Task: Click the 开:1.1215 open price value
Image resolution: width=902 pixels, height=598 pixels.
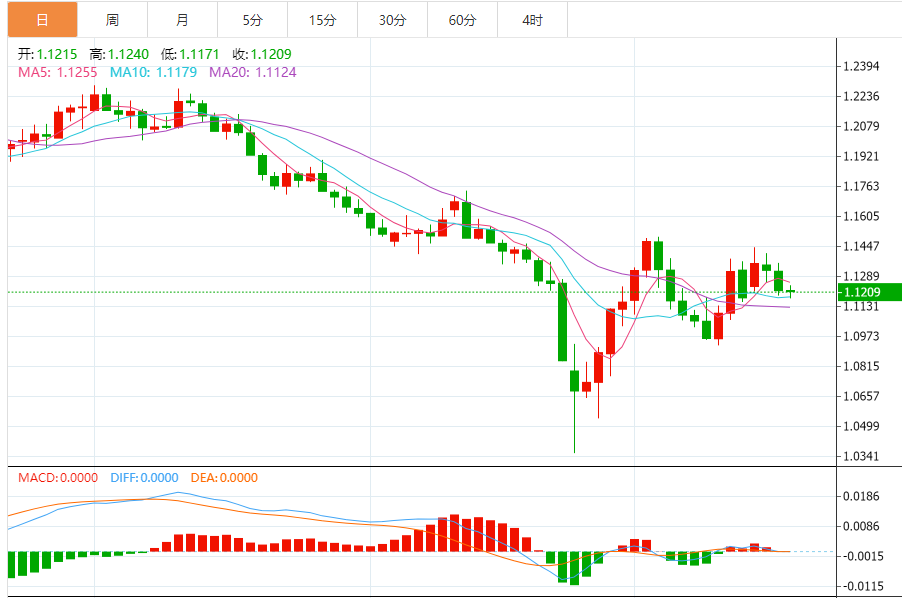Action: point(47,55)
